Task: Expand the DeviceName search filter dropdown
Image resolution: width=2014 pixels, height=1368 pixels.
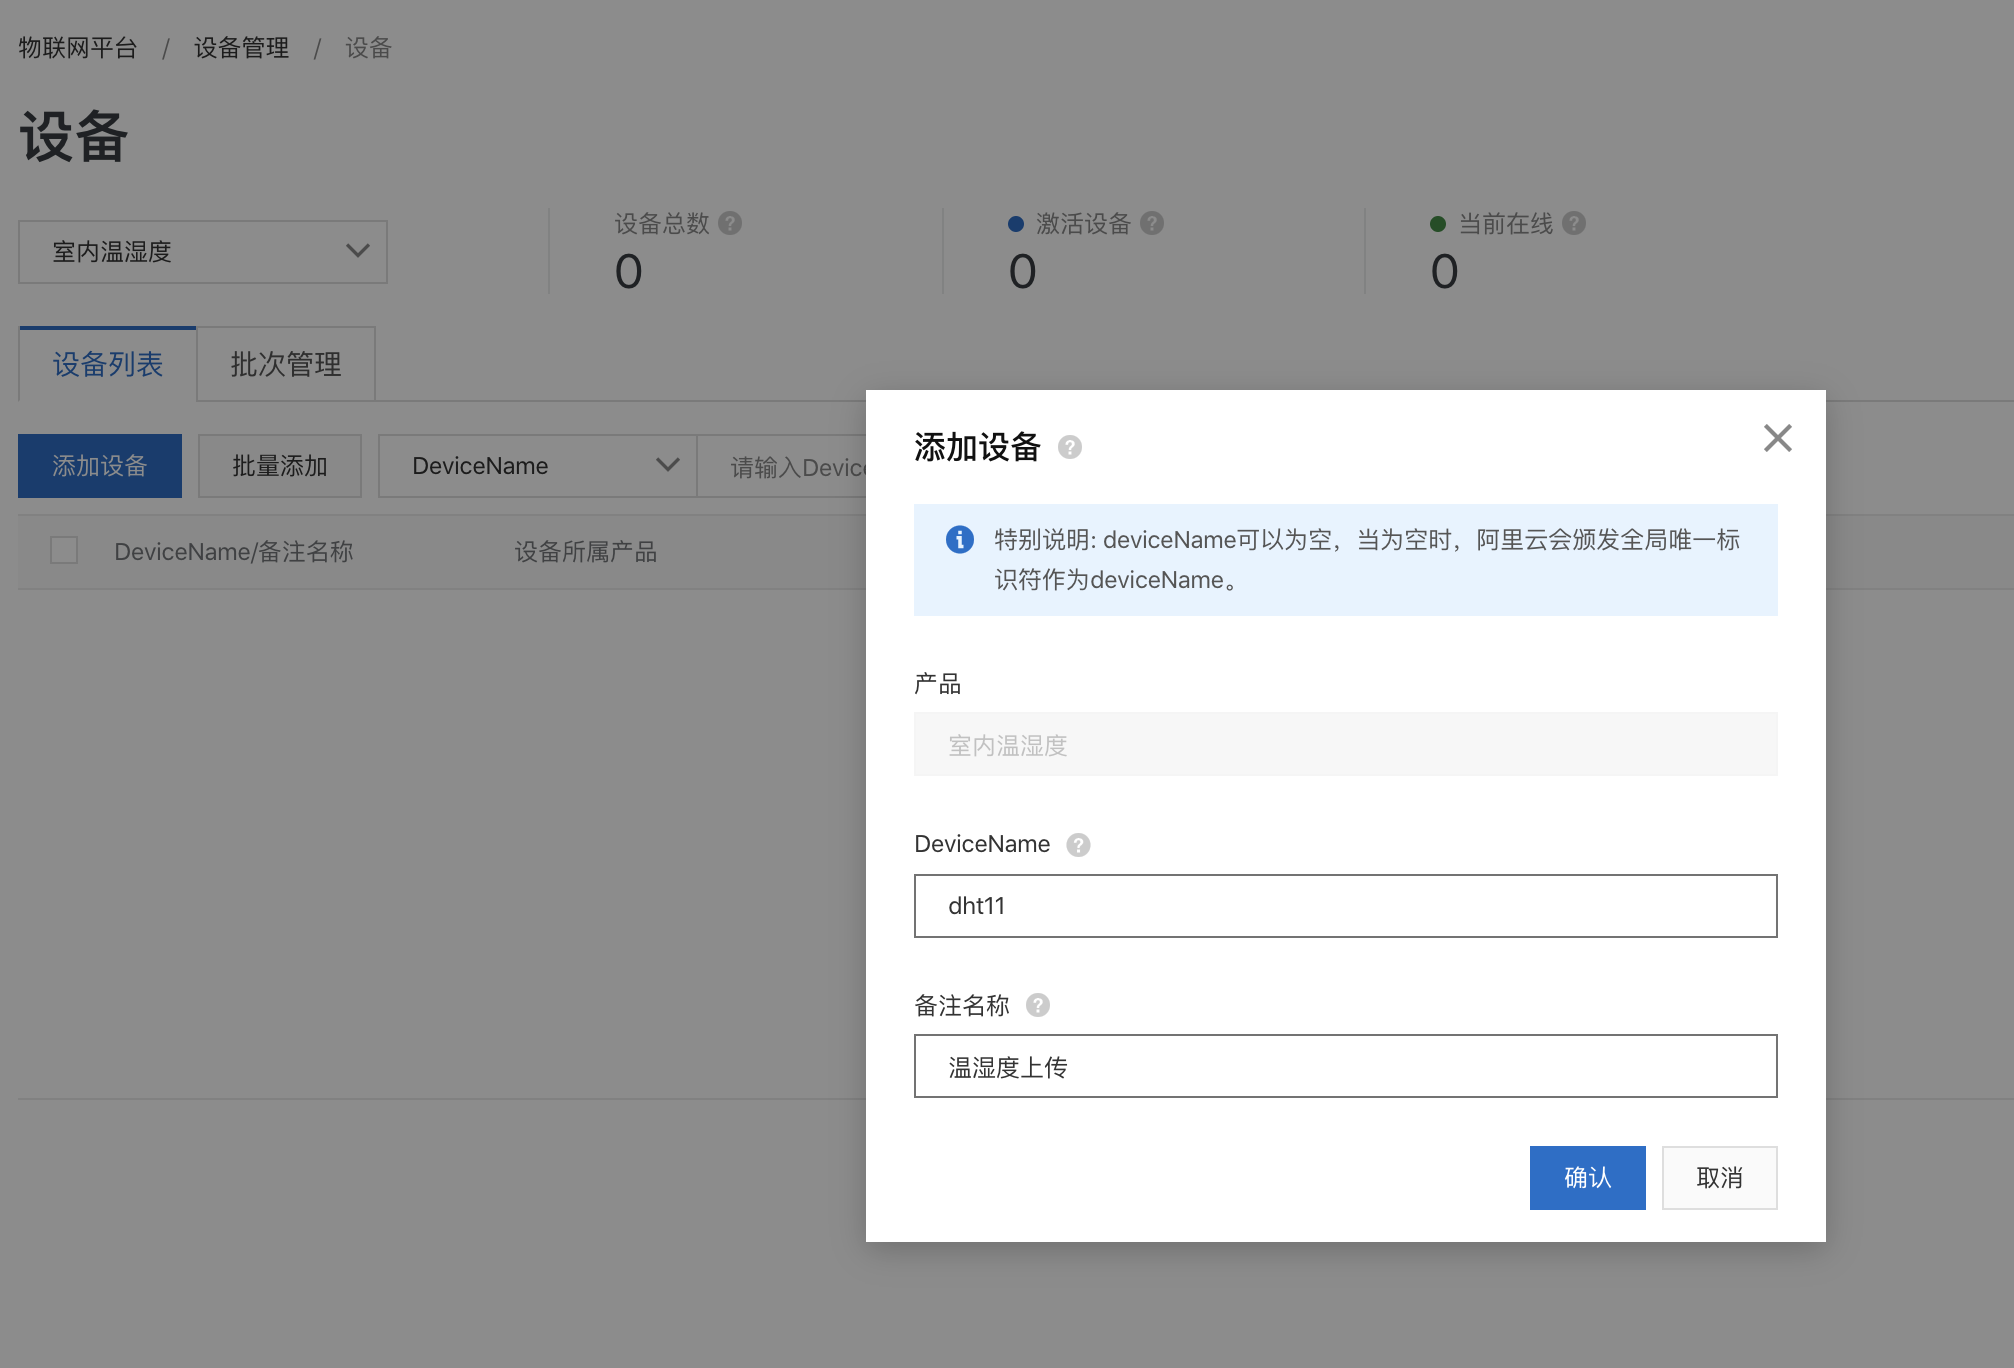Action: pos(536,465)
